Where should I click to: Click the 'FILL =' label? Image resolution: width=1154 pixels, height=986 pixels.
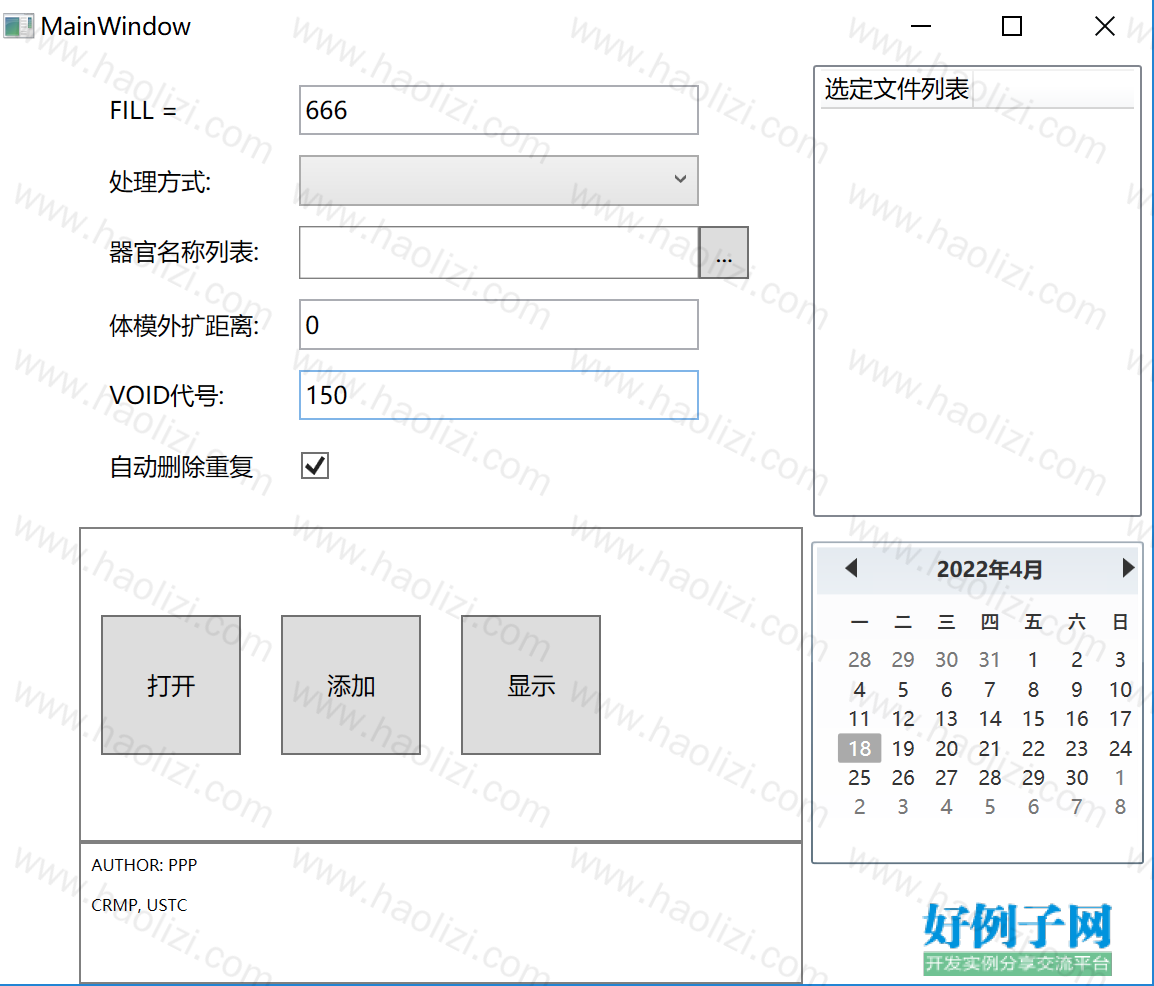pos(144,110)
